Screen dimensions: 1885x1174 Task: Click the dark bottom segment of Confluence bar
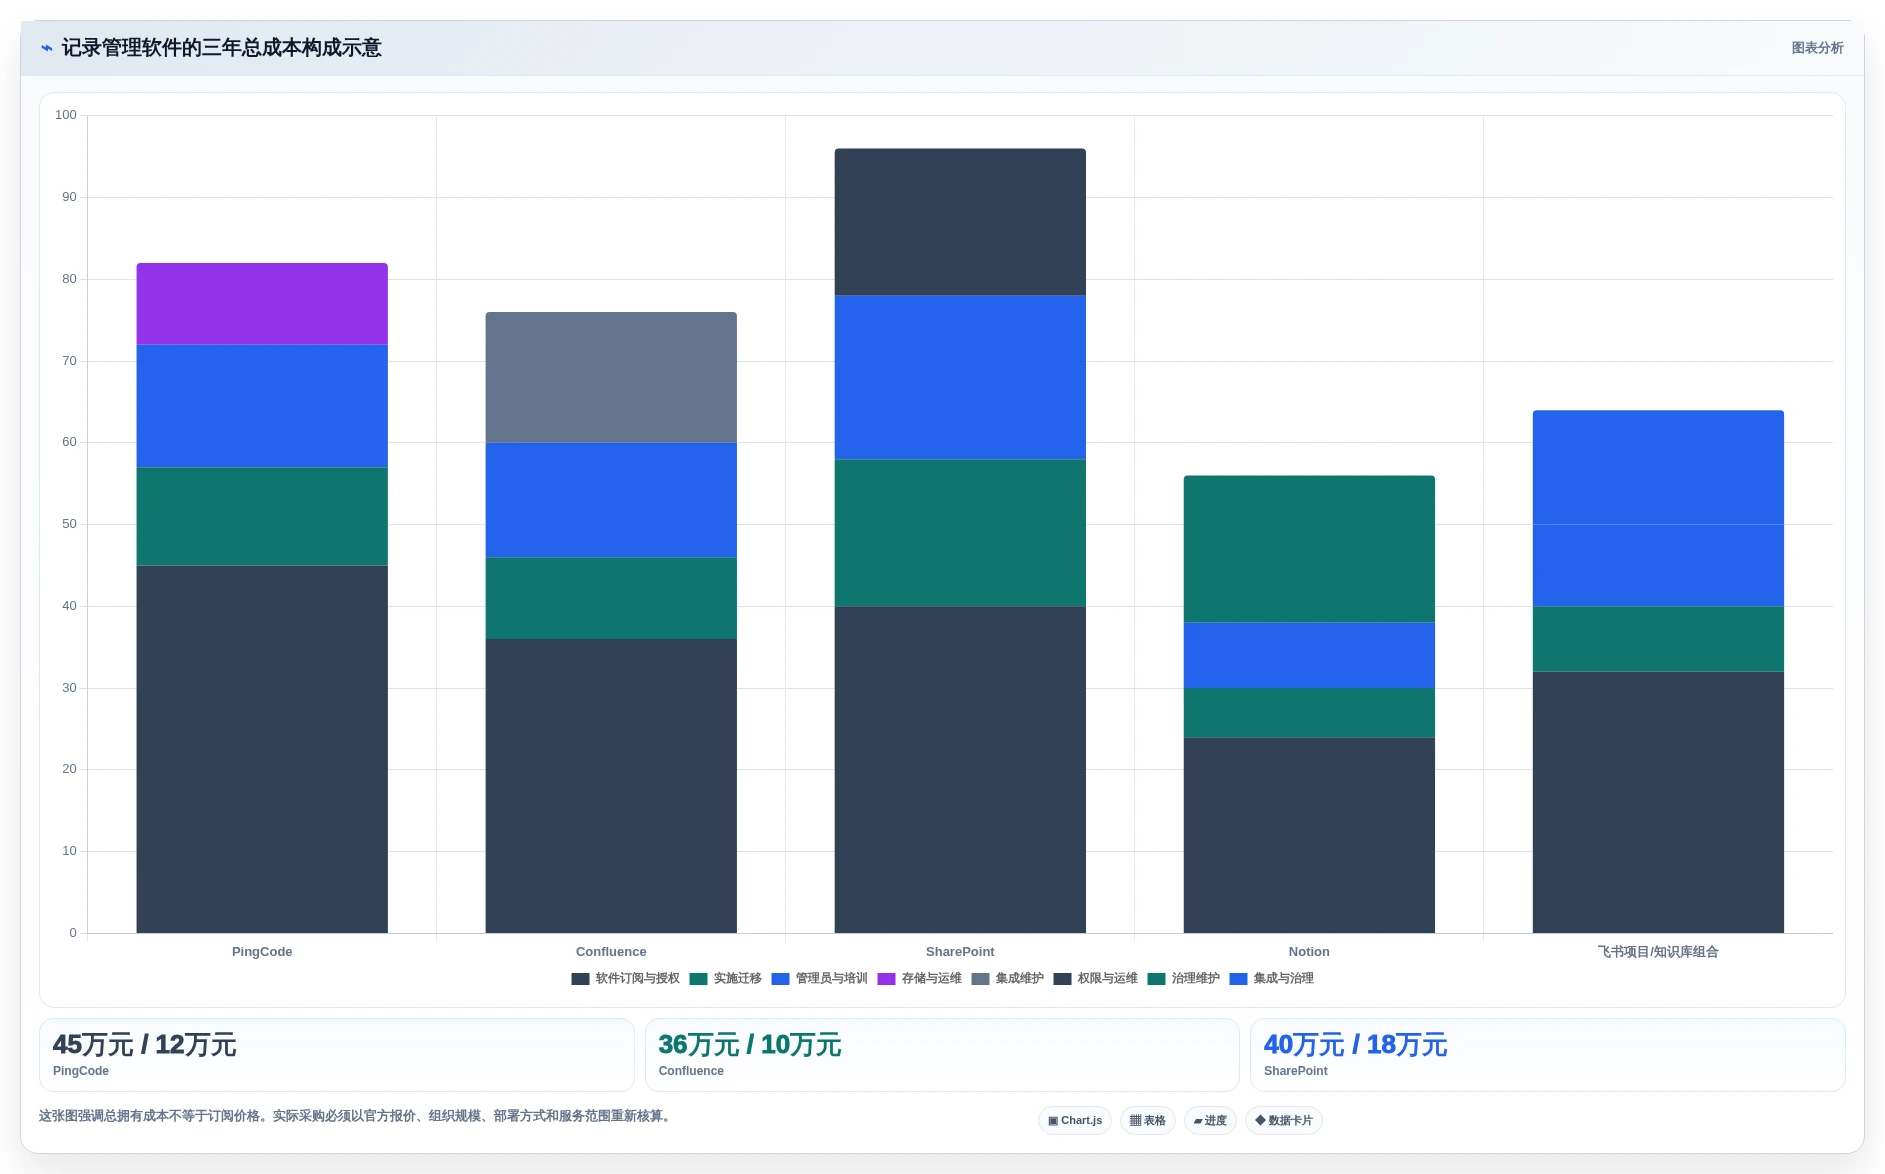(611, 786)
